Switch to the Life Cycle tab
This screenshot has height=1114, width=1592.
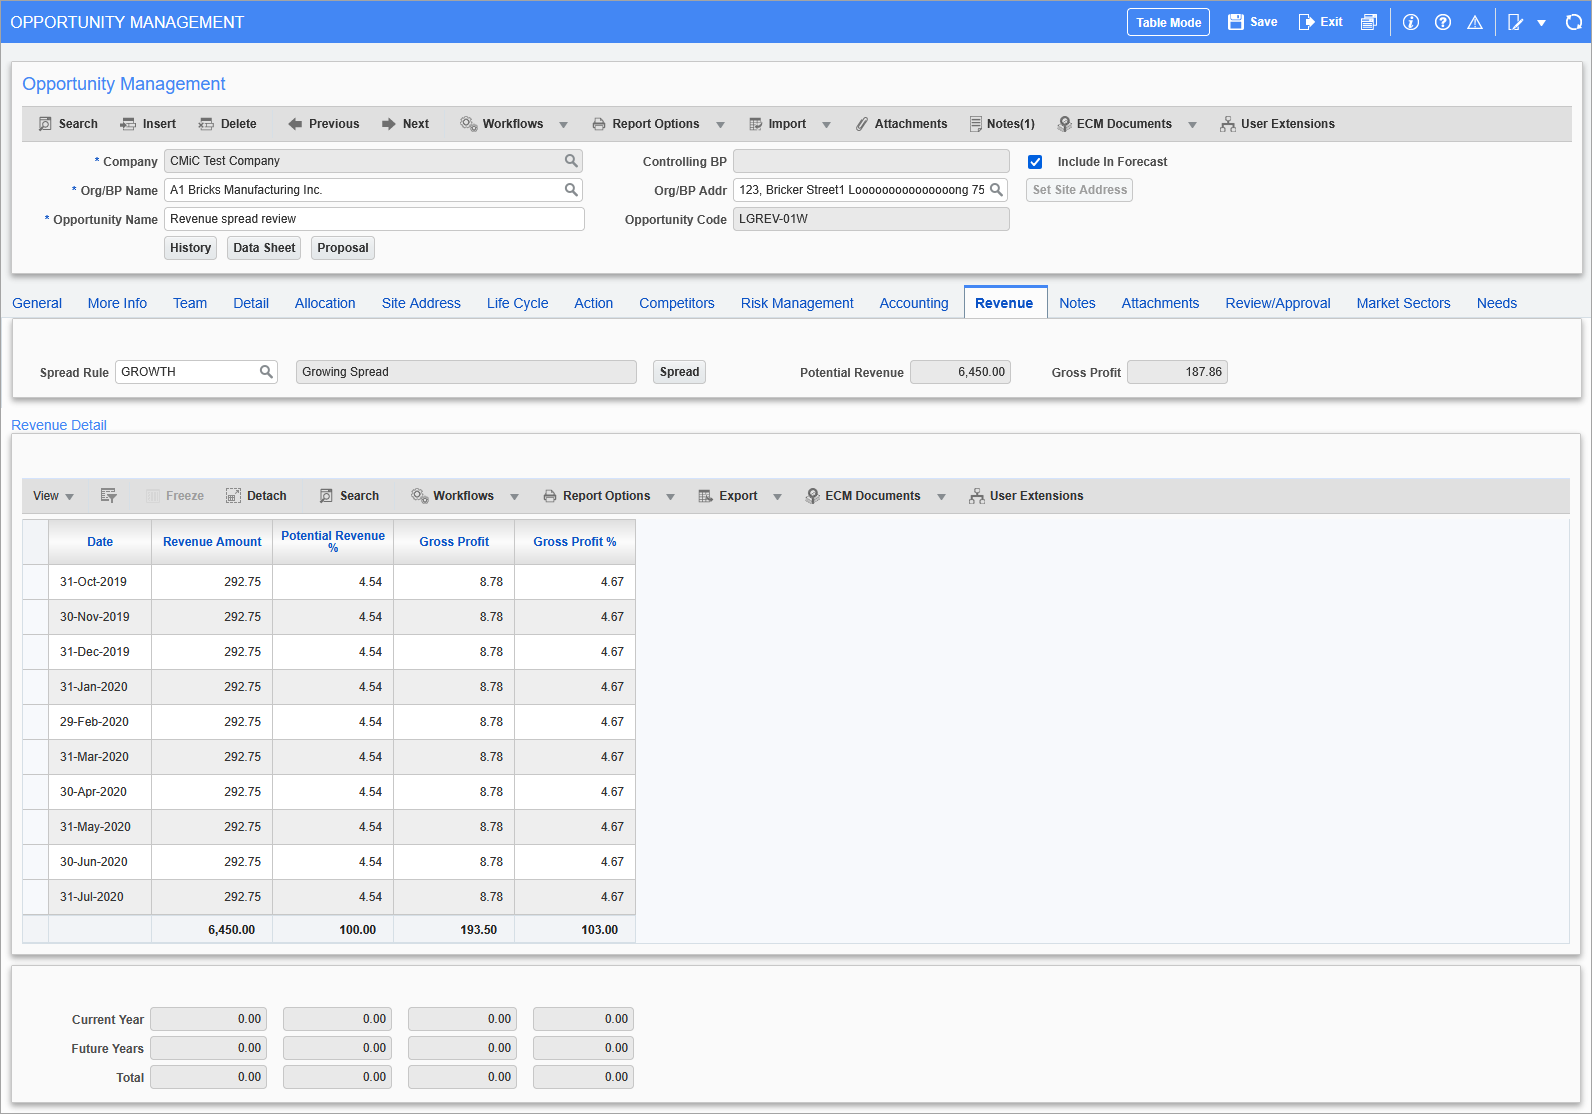point(517,303)
